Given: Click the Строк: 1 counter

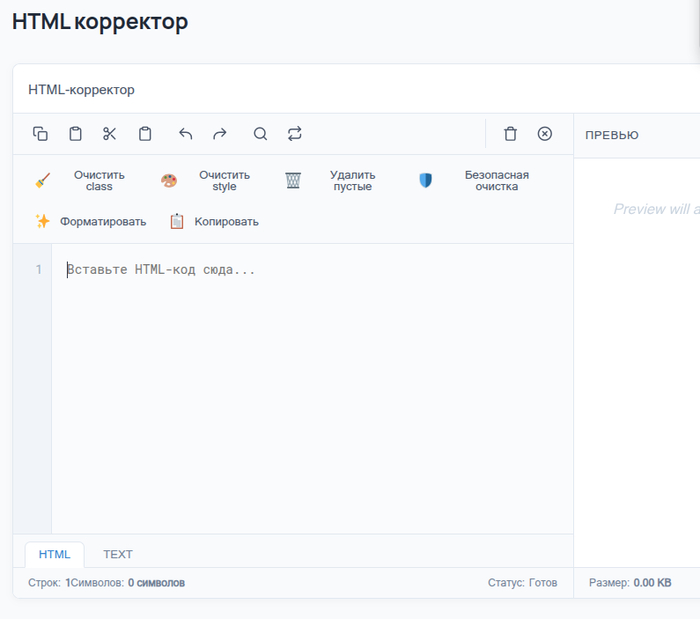Looking at the screenshot, I should pos(49,583).
